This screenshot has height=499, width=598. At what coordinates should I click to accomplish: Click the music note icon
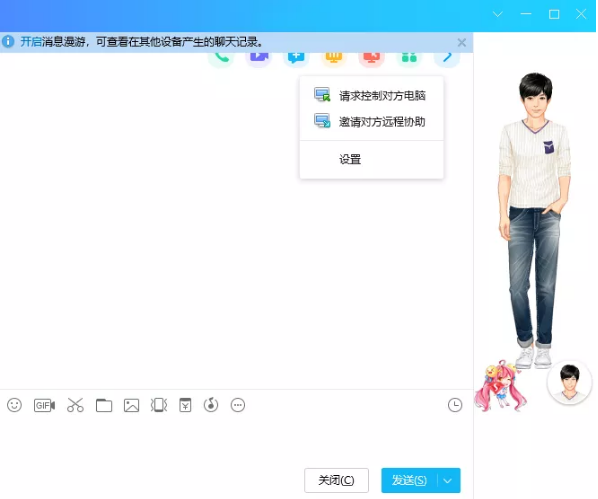(x=211, y=405)
